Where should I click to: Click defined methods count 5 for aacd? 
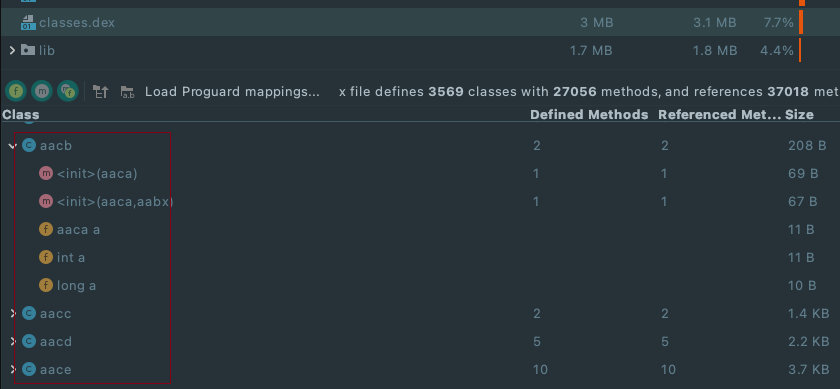[x=537, y=341]
